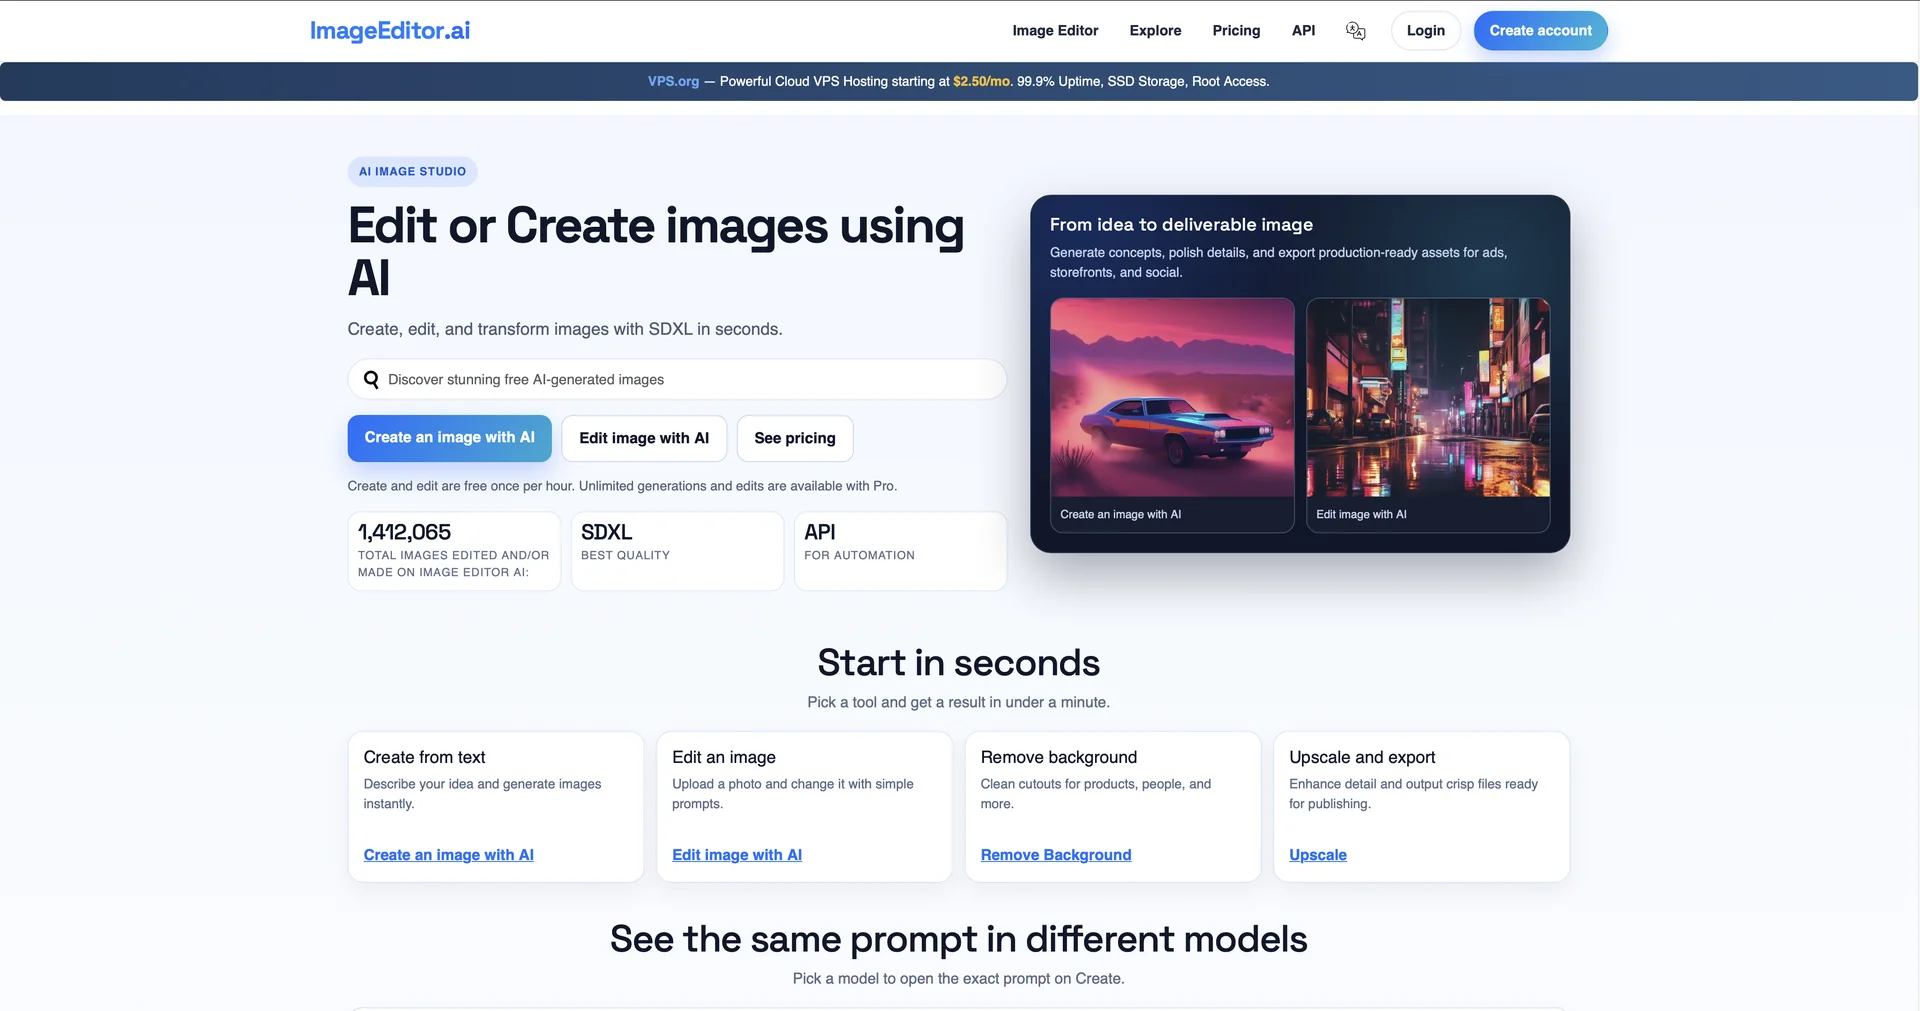Click the Remove Background link
The width and height of the screenshot is (1920, 1011).
coord(1056,855)
